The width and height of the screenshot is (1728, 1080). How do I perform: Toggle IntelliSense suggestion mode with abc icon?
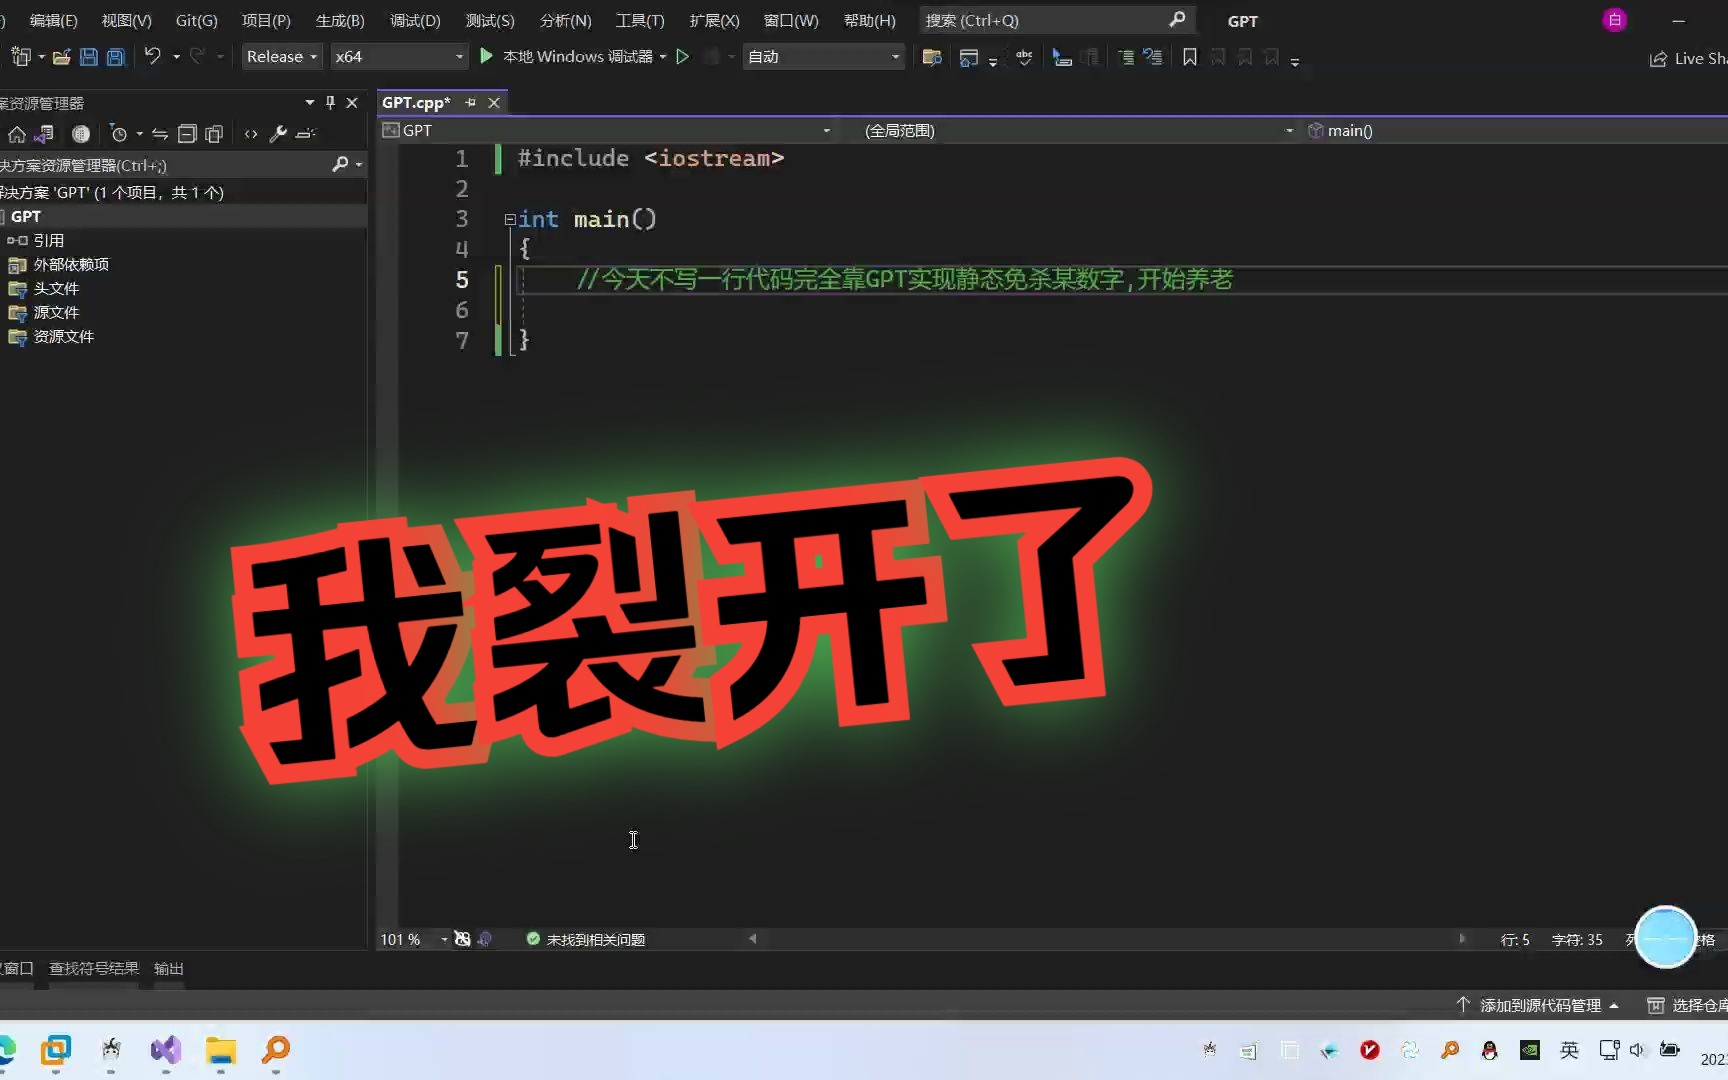[x=1023, y=57]
